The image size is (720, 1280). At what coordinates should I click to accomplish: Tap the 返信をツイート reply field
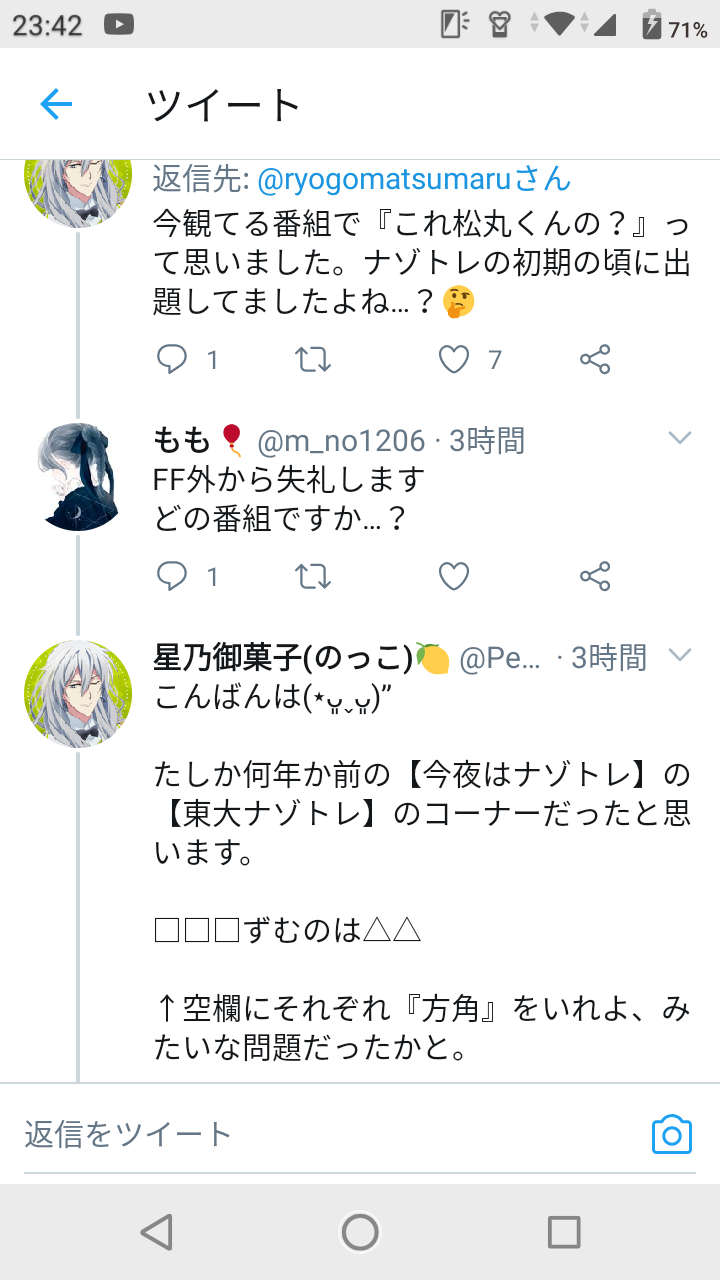pyautogui.click(x=330, y=1134)
